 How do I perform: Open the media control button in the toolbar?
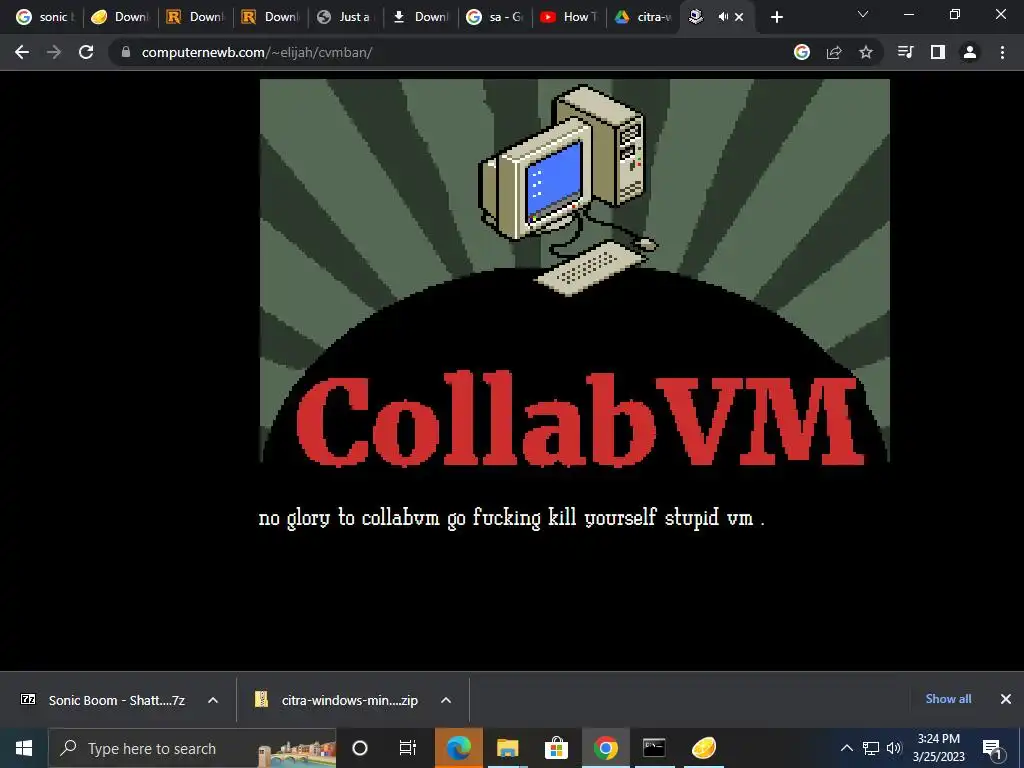tap(905, 52)
